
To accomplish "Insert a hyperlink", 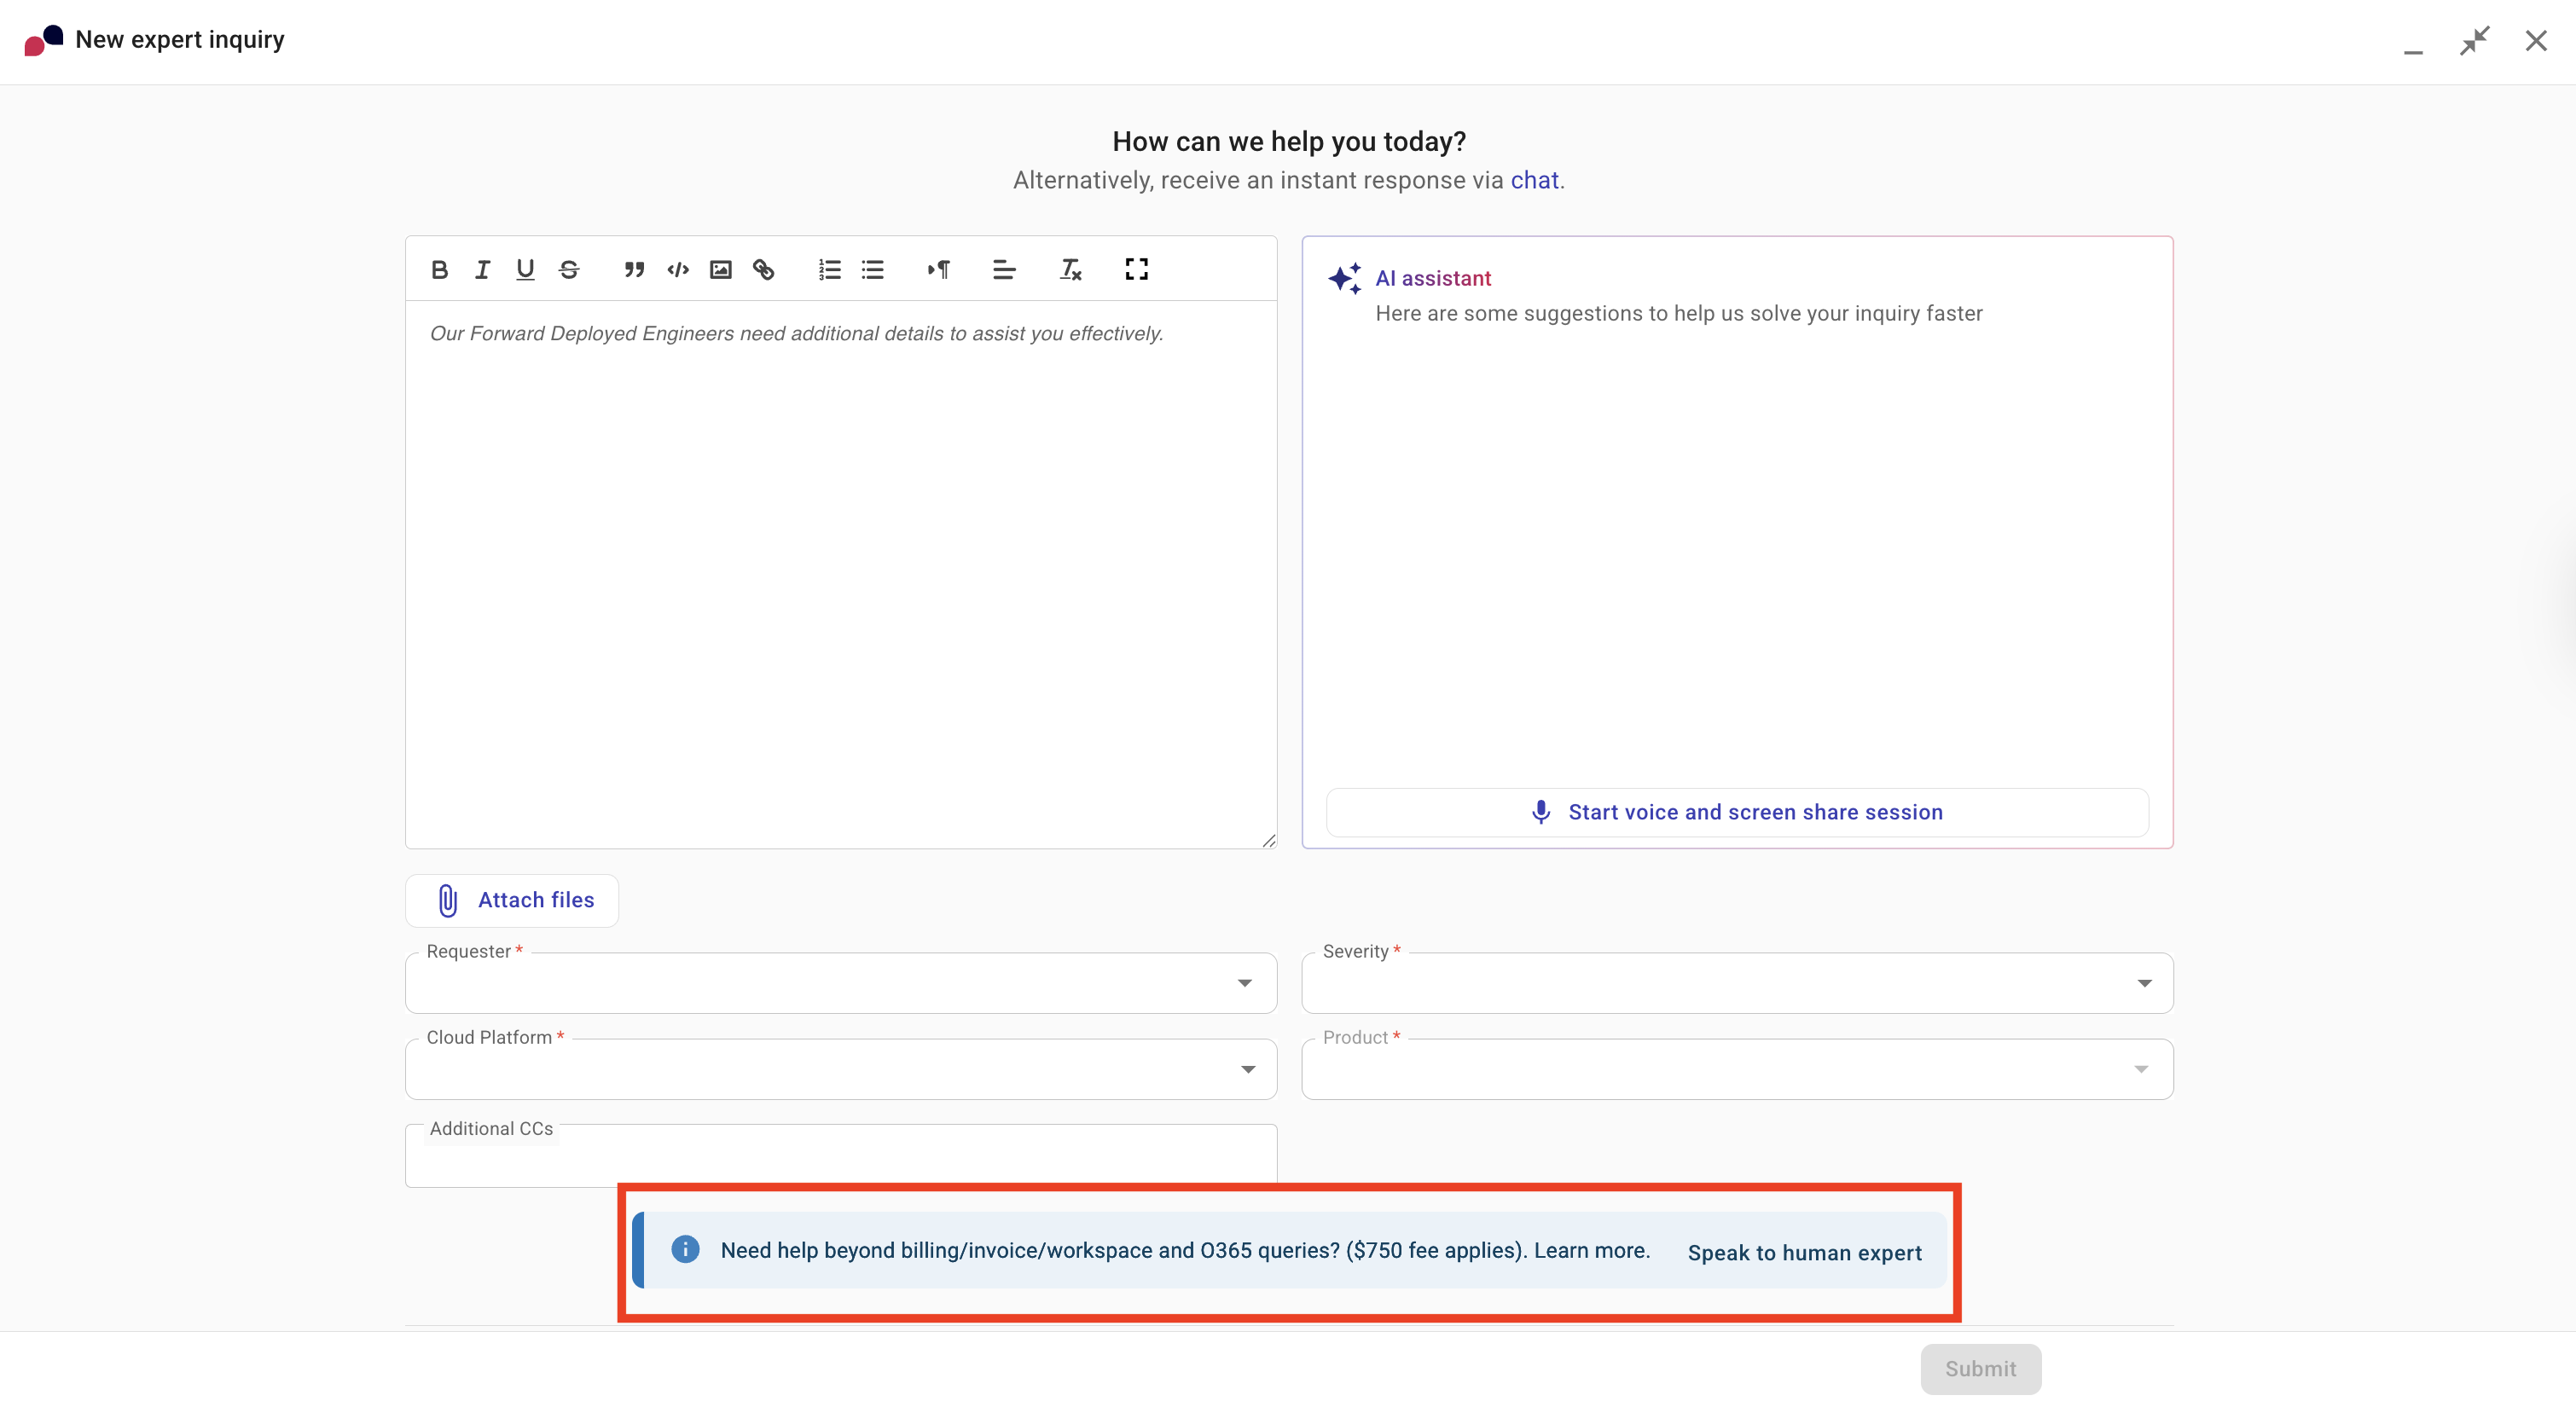I will point(764,269).
